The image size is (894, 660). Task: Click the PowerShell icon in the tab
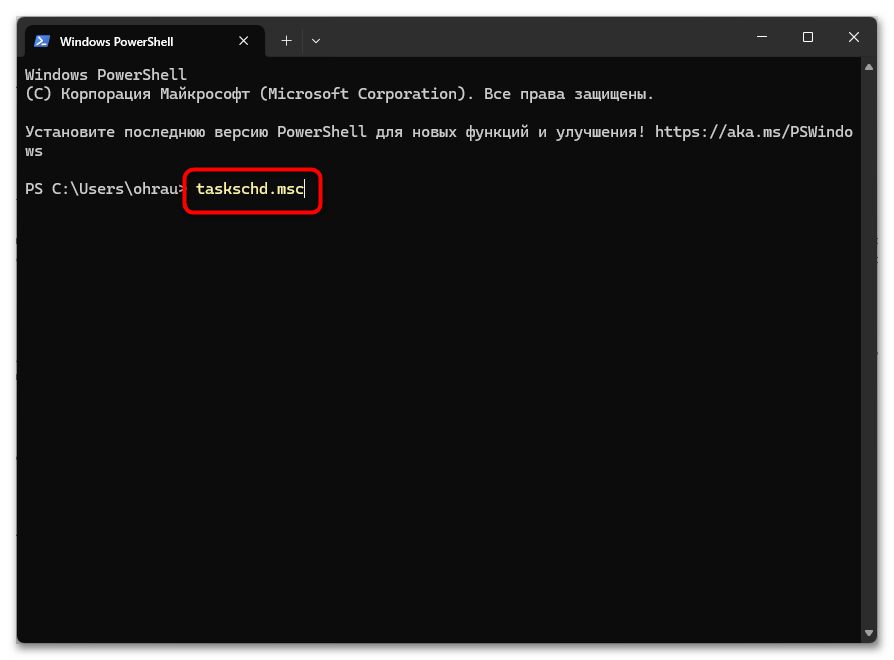[x=42, y=41]
